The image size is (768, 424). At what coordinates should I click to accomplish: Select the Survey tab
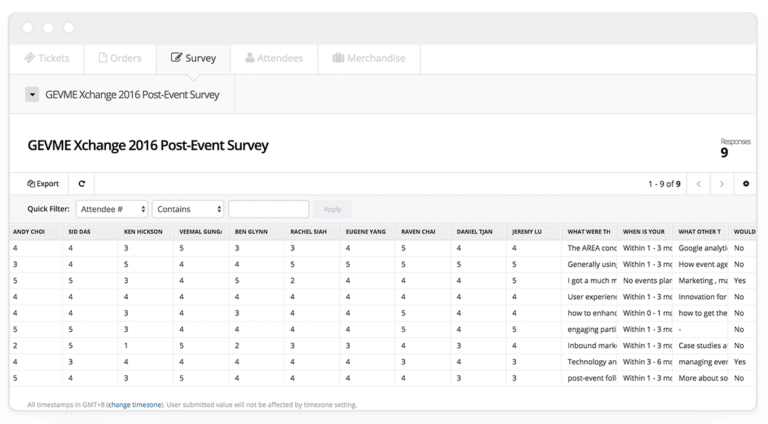coord(193,58)
